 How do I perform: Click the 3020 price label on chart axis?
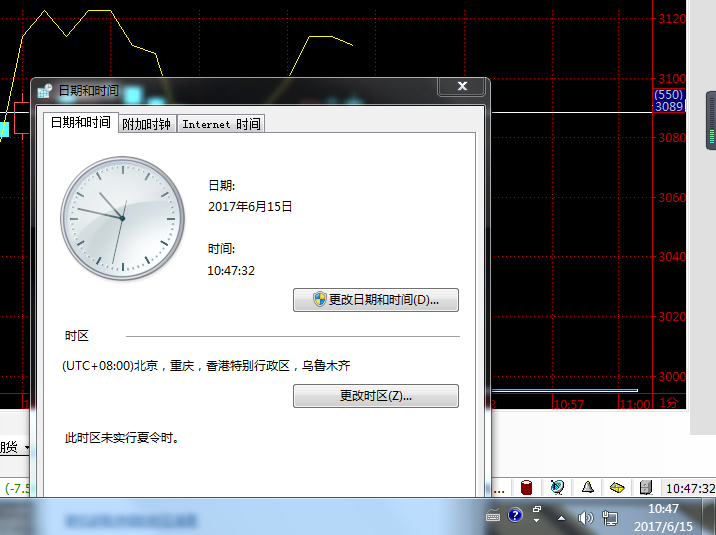tap(672, 317)
